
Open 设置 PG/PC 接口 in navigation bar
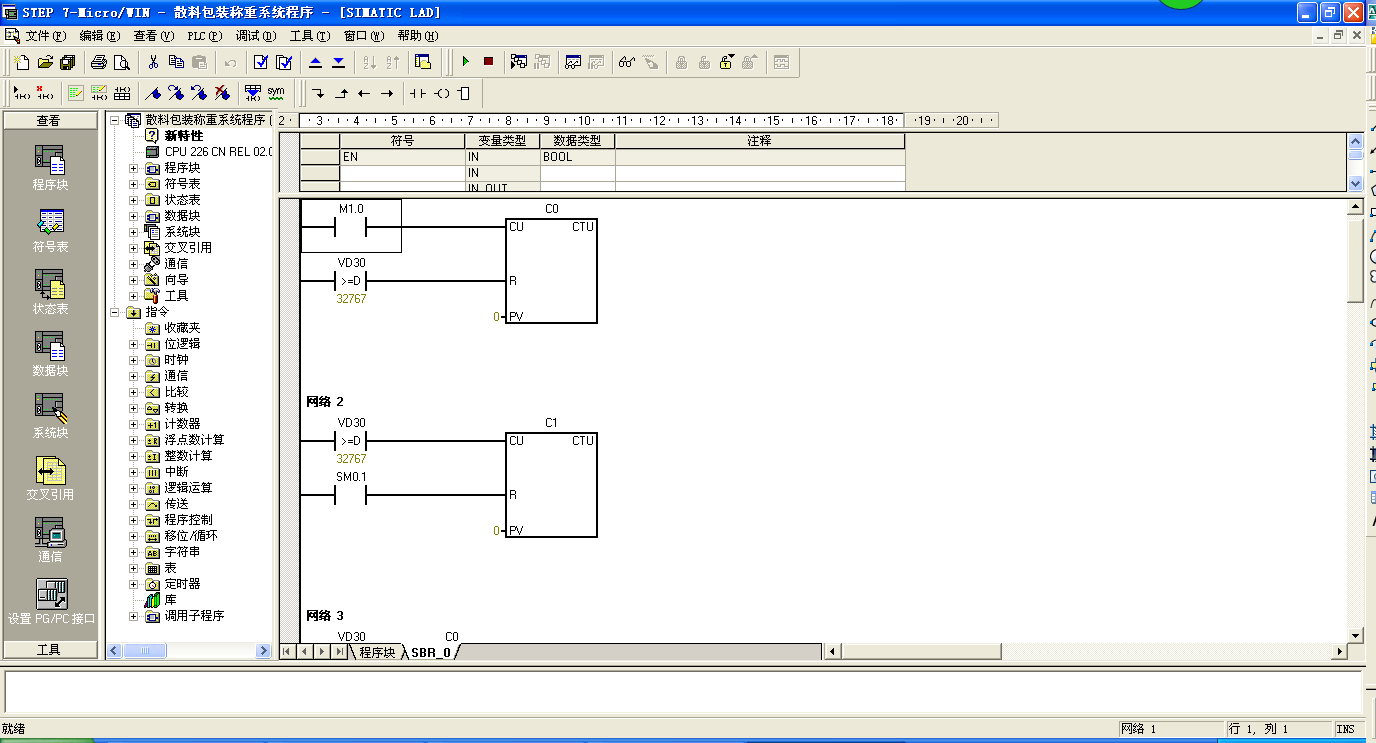click(51, 602)
